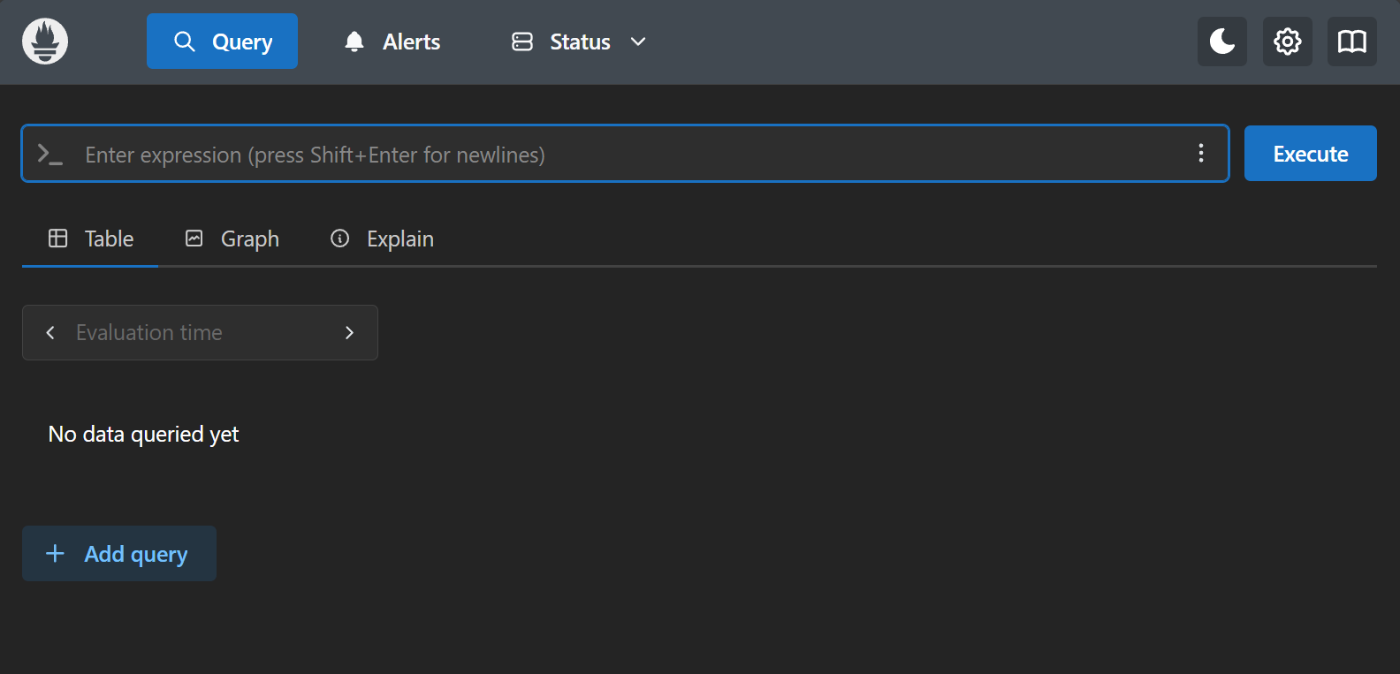Click the magnifier icon on Query
The image size is (1400, 674).
[x=184, y=42]
